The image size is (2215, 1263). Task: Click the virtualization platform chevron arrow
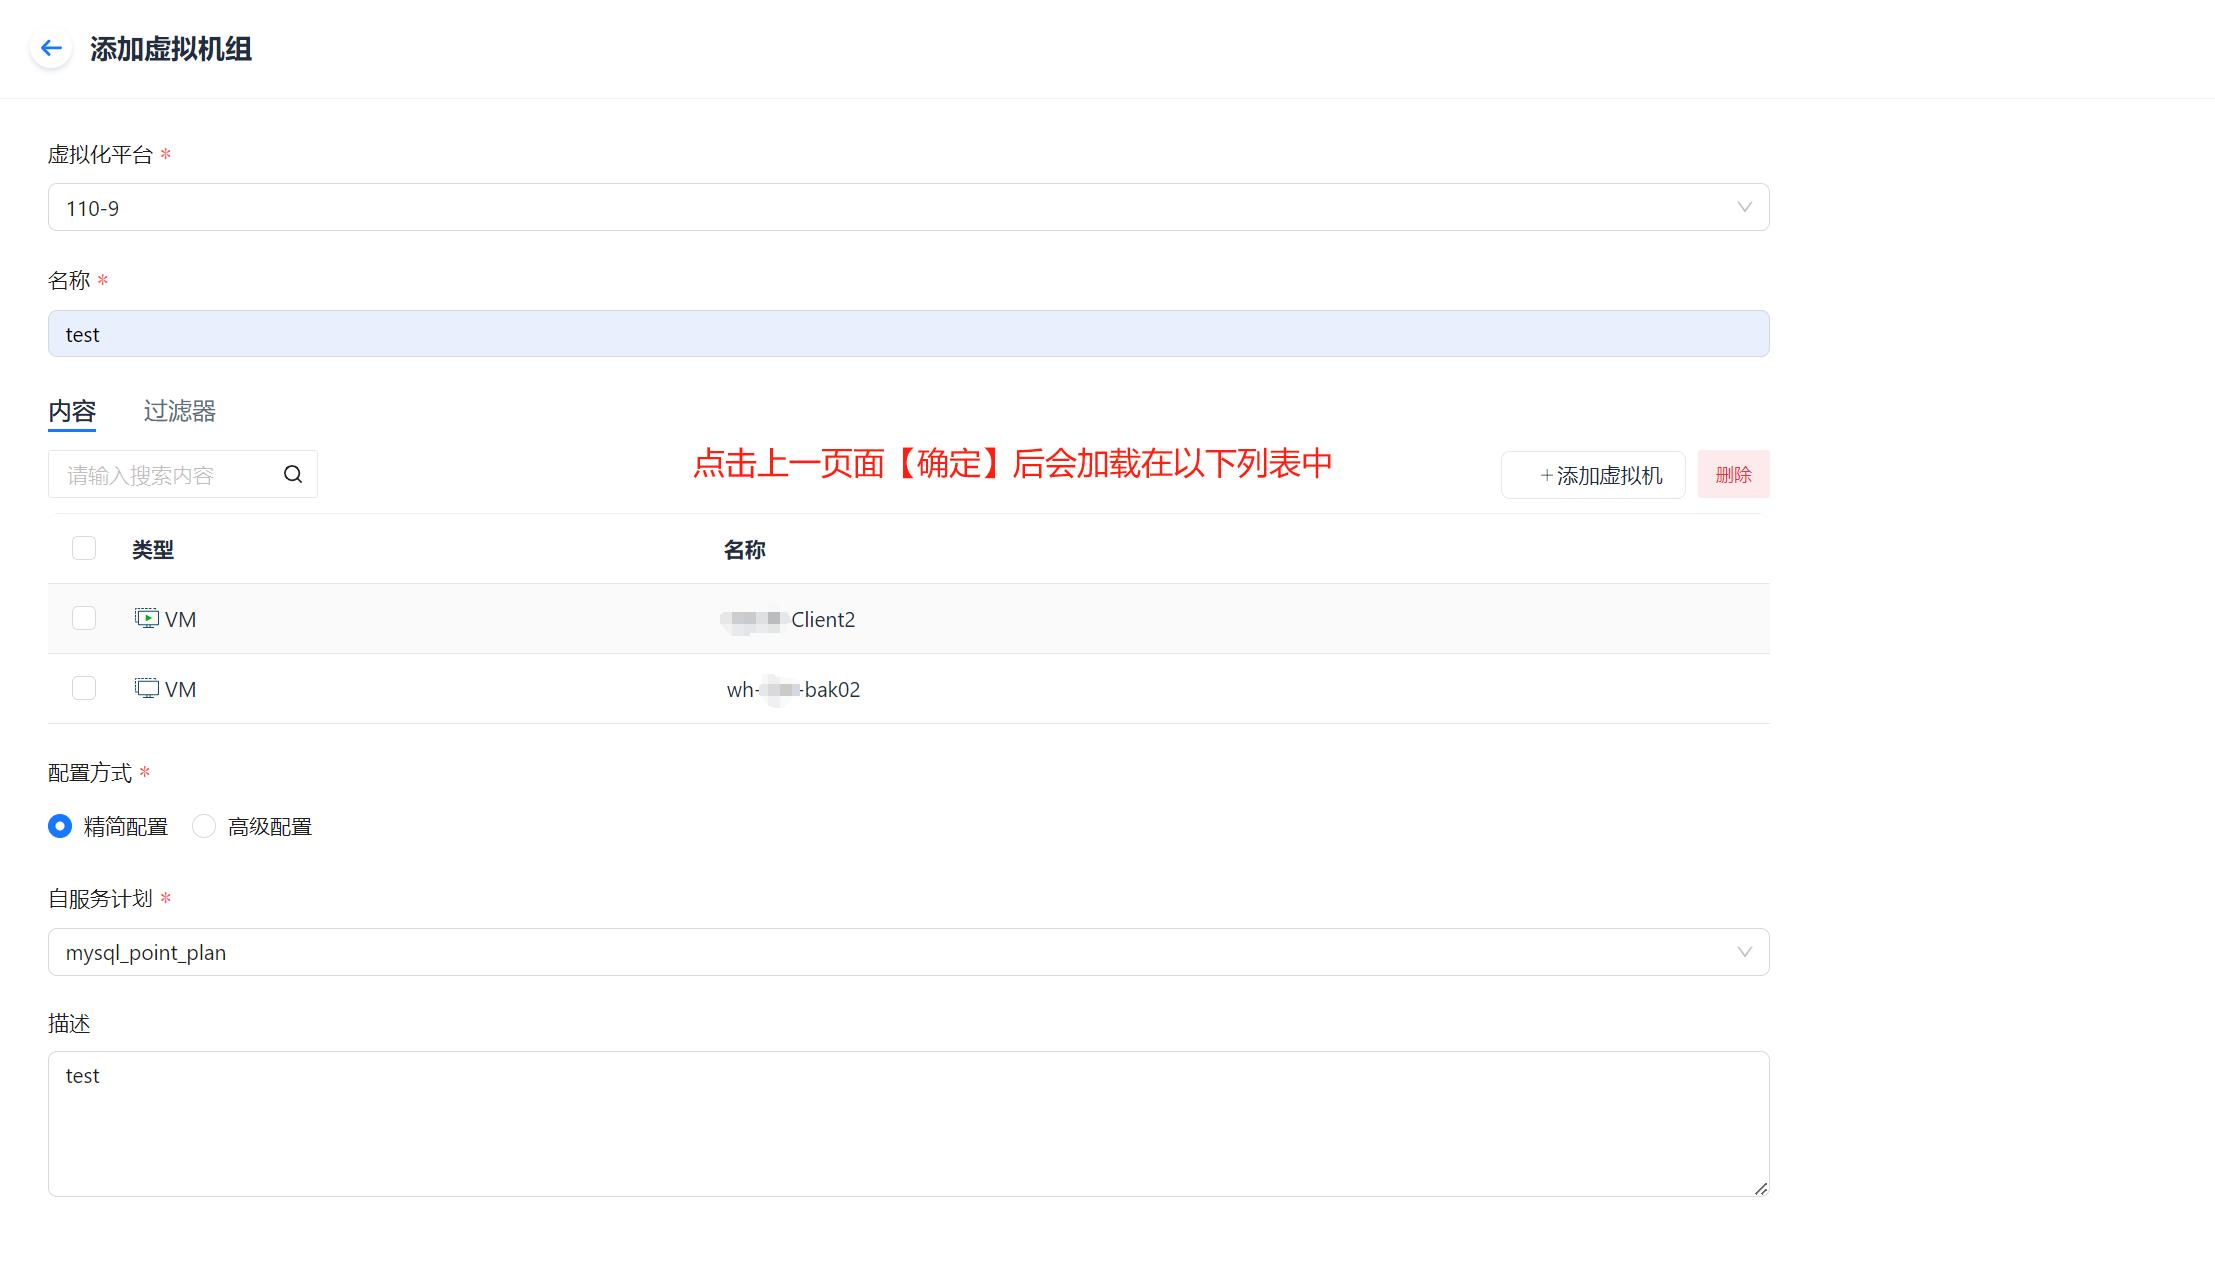pos(1744,207)
